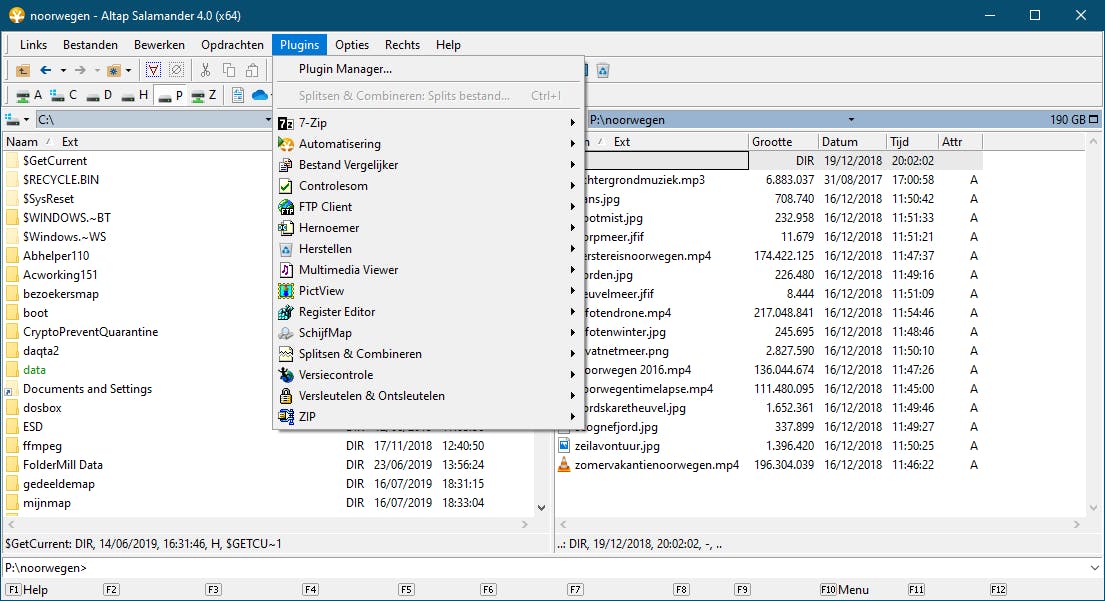Viewport: 1105px width, 601px height.
Task: Expand the right panel P:\noorwegen path dropdown
Action: (x=850, y=120)
